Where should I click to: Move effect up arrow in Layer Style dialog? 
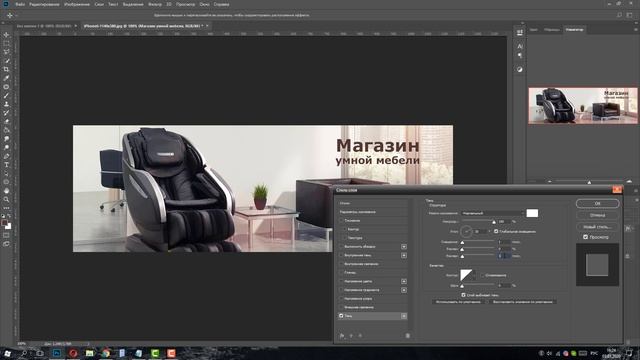351,336
